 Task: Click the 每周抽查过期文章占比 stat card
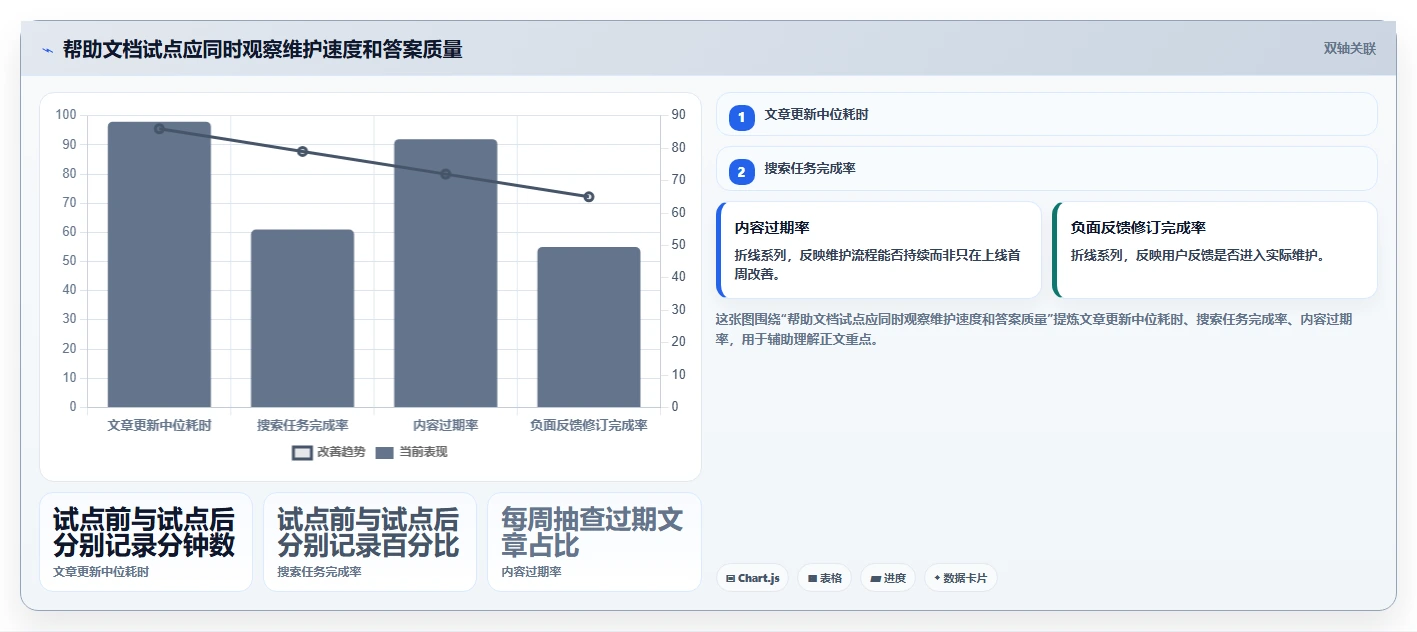click(x=594, y=542)
